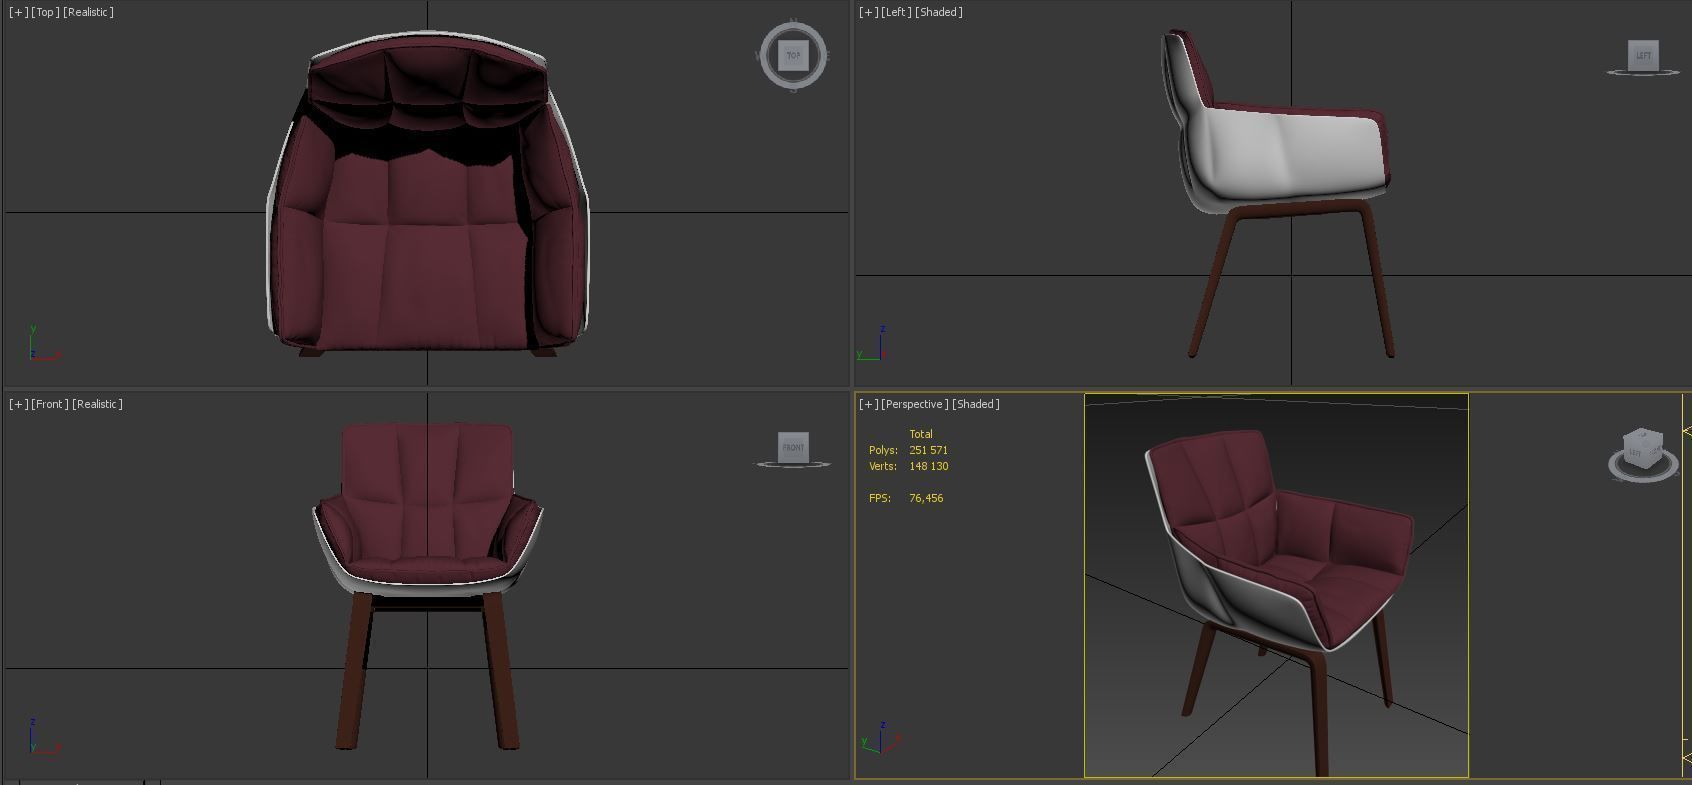Screen dimensions: 1692x785
Task: Click the Polys count value 251 571
Action: point(928,450)
